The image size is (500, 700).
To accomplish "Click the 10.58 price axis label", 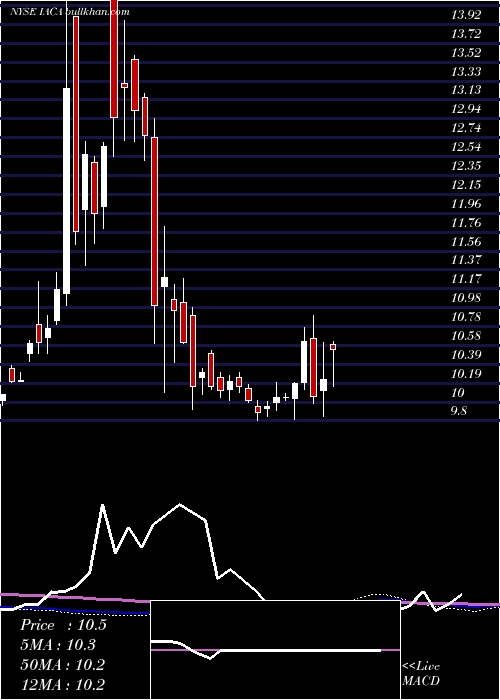I will pyautogui.click(x=466, y=336).
